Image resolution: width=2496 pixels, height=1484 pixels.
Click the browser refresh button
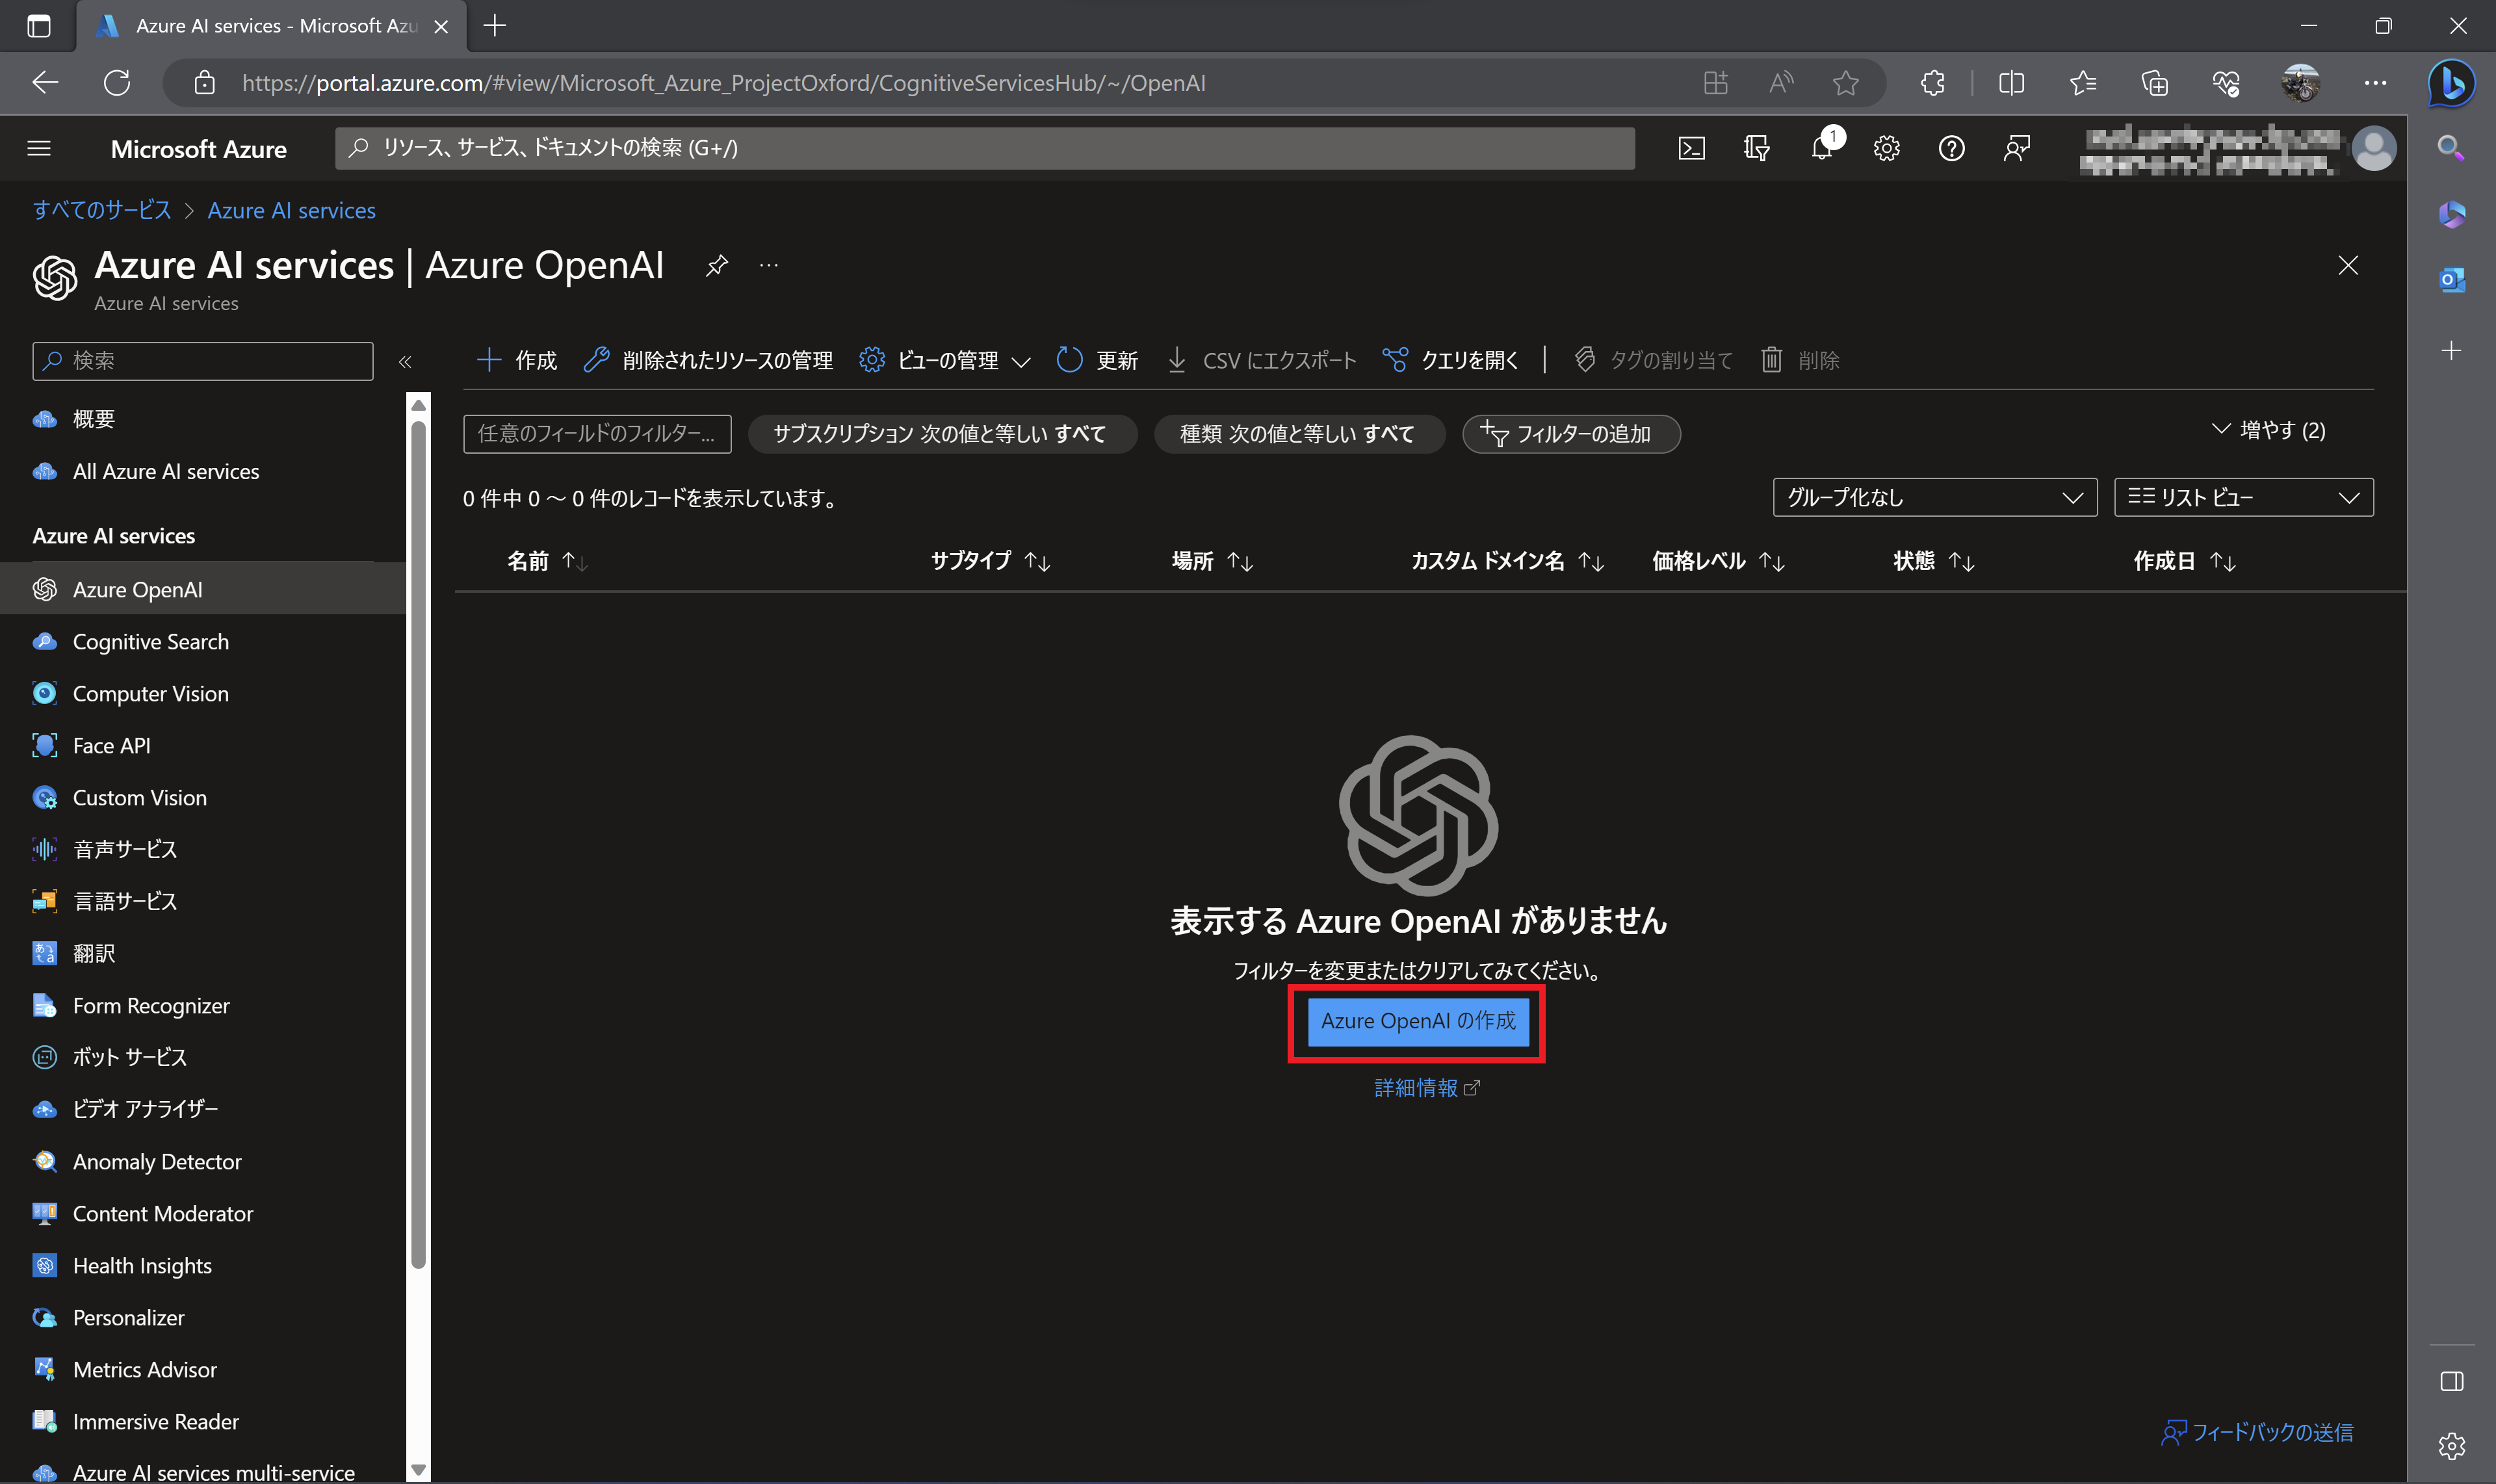coord(117,83)
